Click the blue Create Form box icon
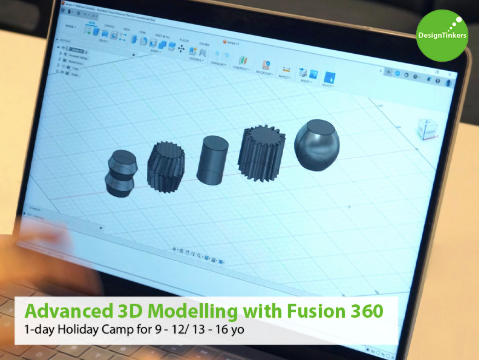479x360 pixels. coord(96,32)
